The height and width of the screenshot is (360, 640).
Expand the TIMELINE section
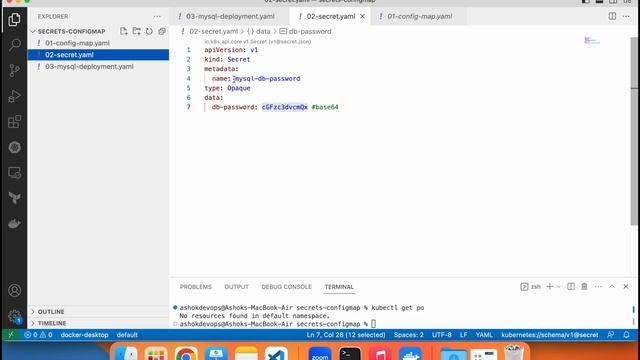51,323
